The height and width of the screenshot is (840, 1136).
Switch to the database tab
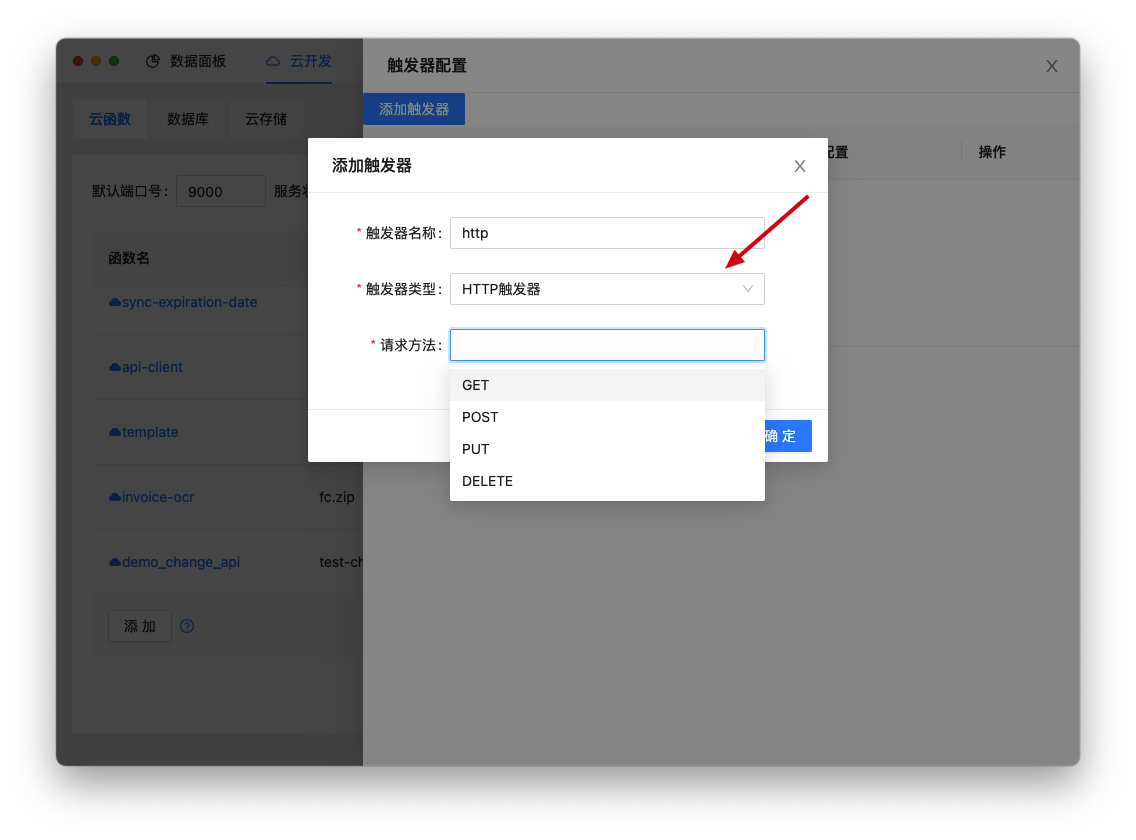point(188,119)
